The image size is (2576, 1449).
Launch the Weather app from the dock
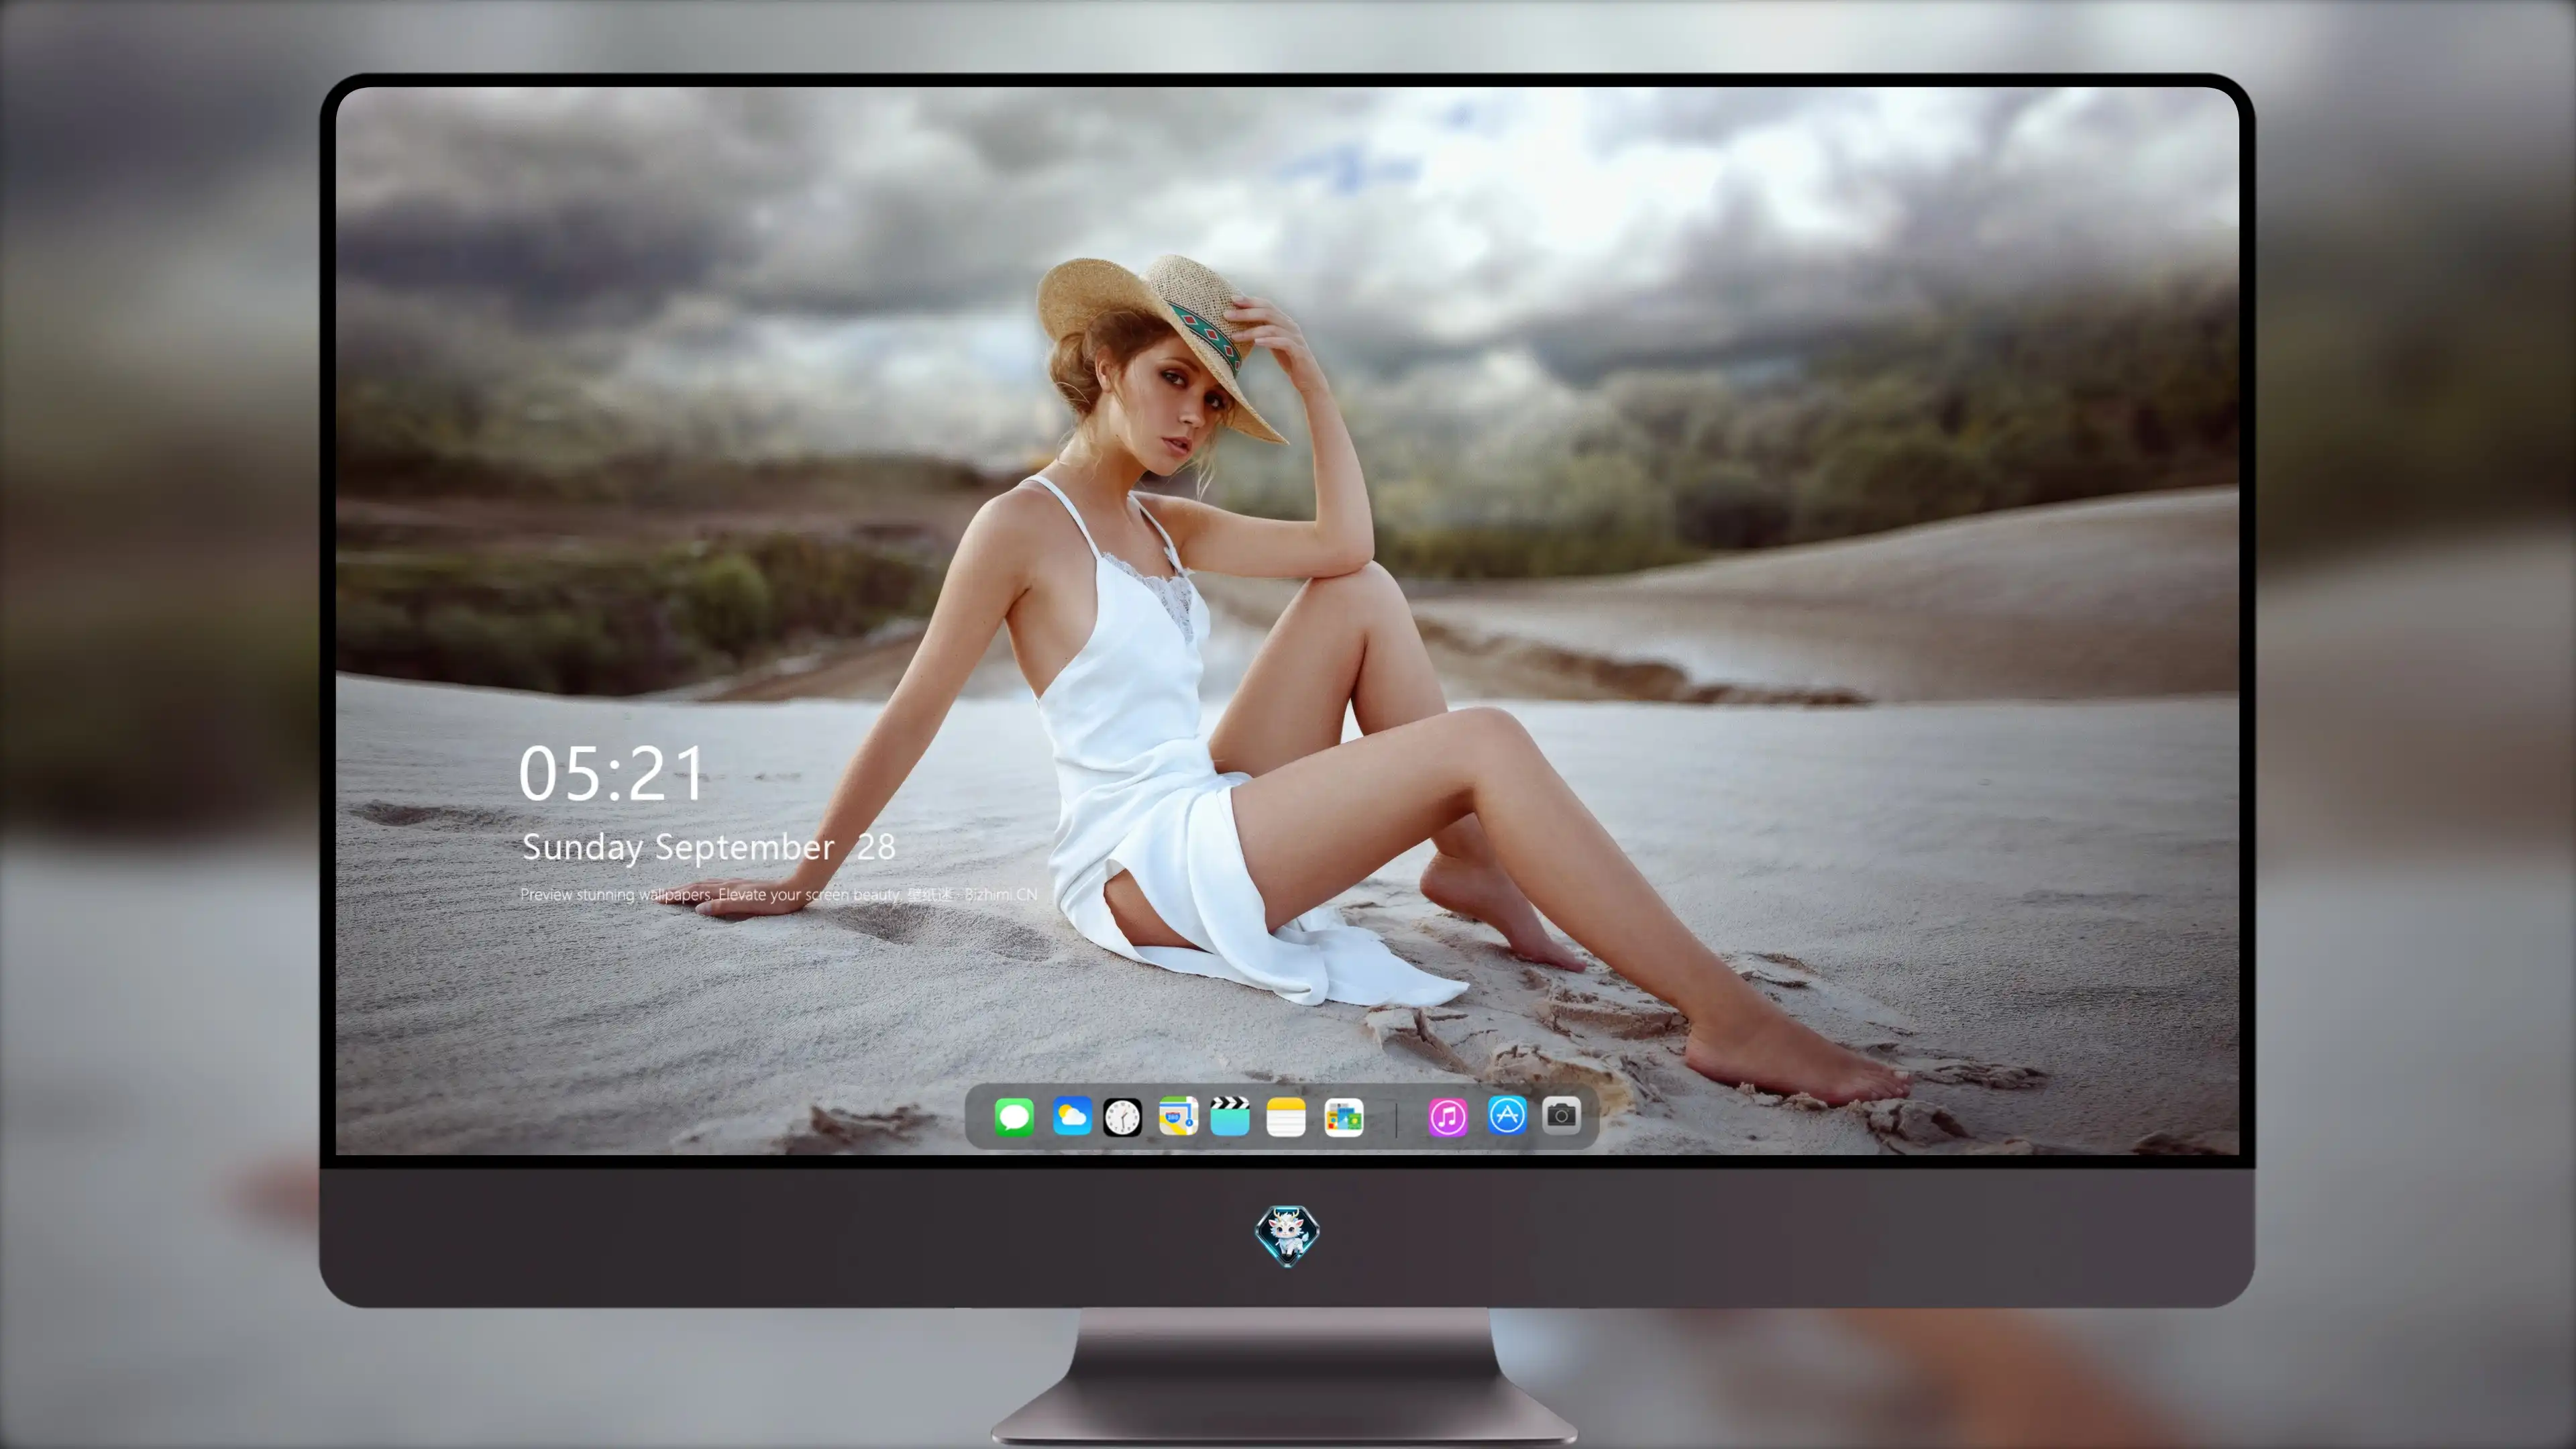coord(1071,1116)
